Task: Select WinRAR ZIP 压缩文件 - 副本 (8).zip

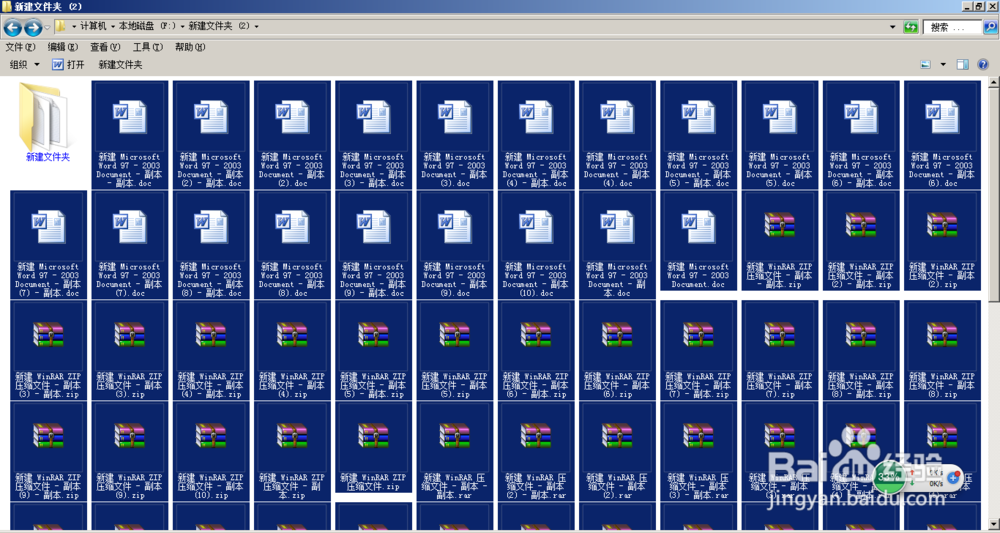Action: (x=943, y=350)
